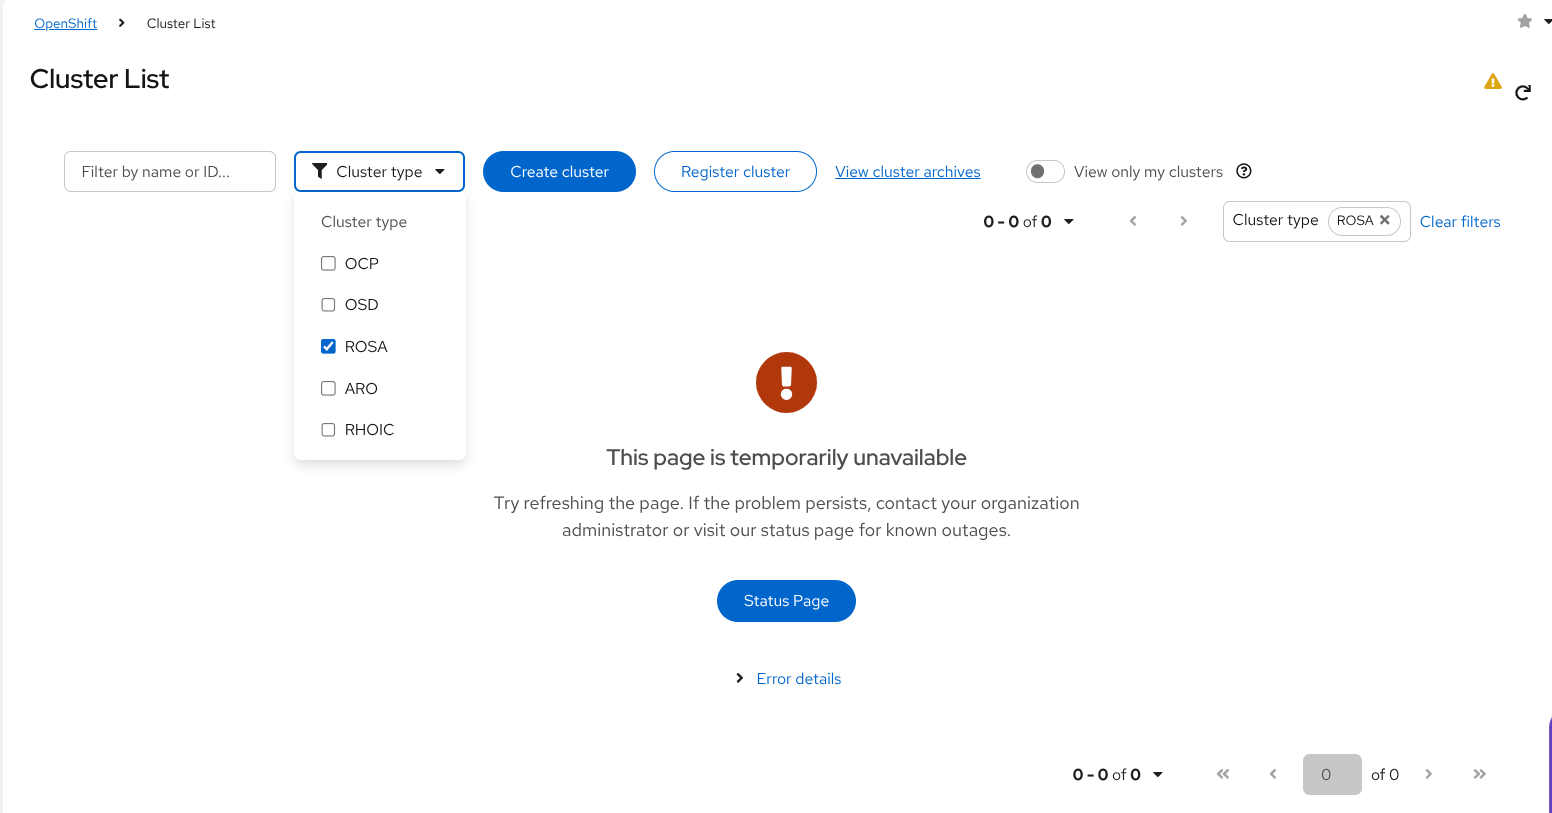
Task: Go to first page using double-left arrows
Action: point(1222,774)
